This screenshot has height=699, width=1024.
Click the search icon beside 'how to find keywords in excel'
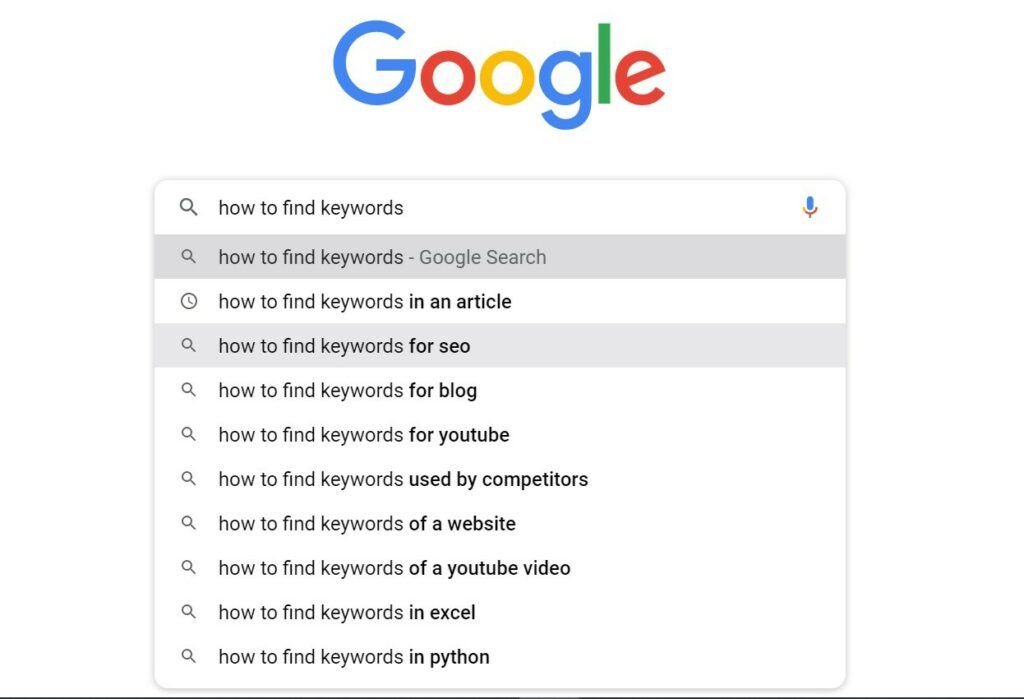pos(189,612)
